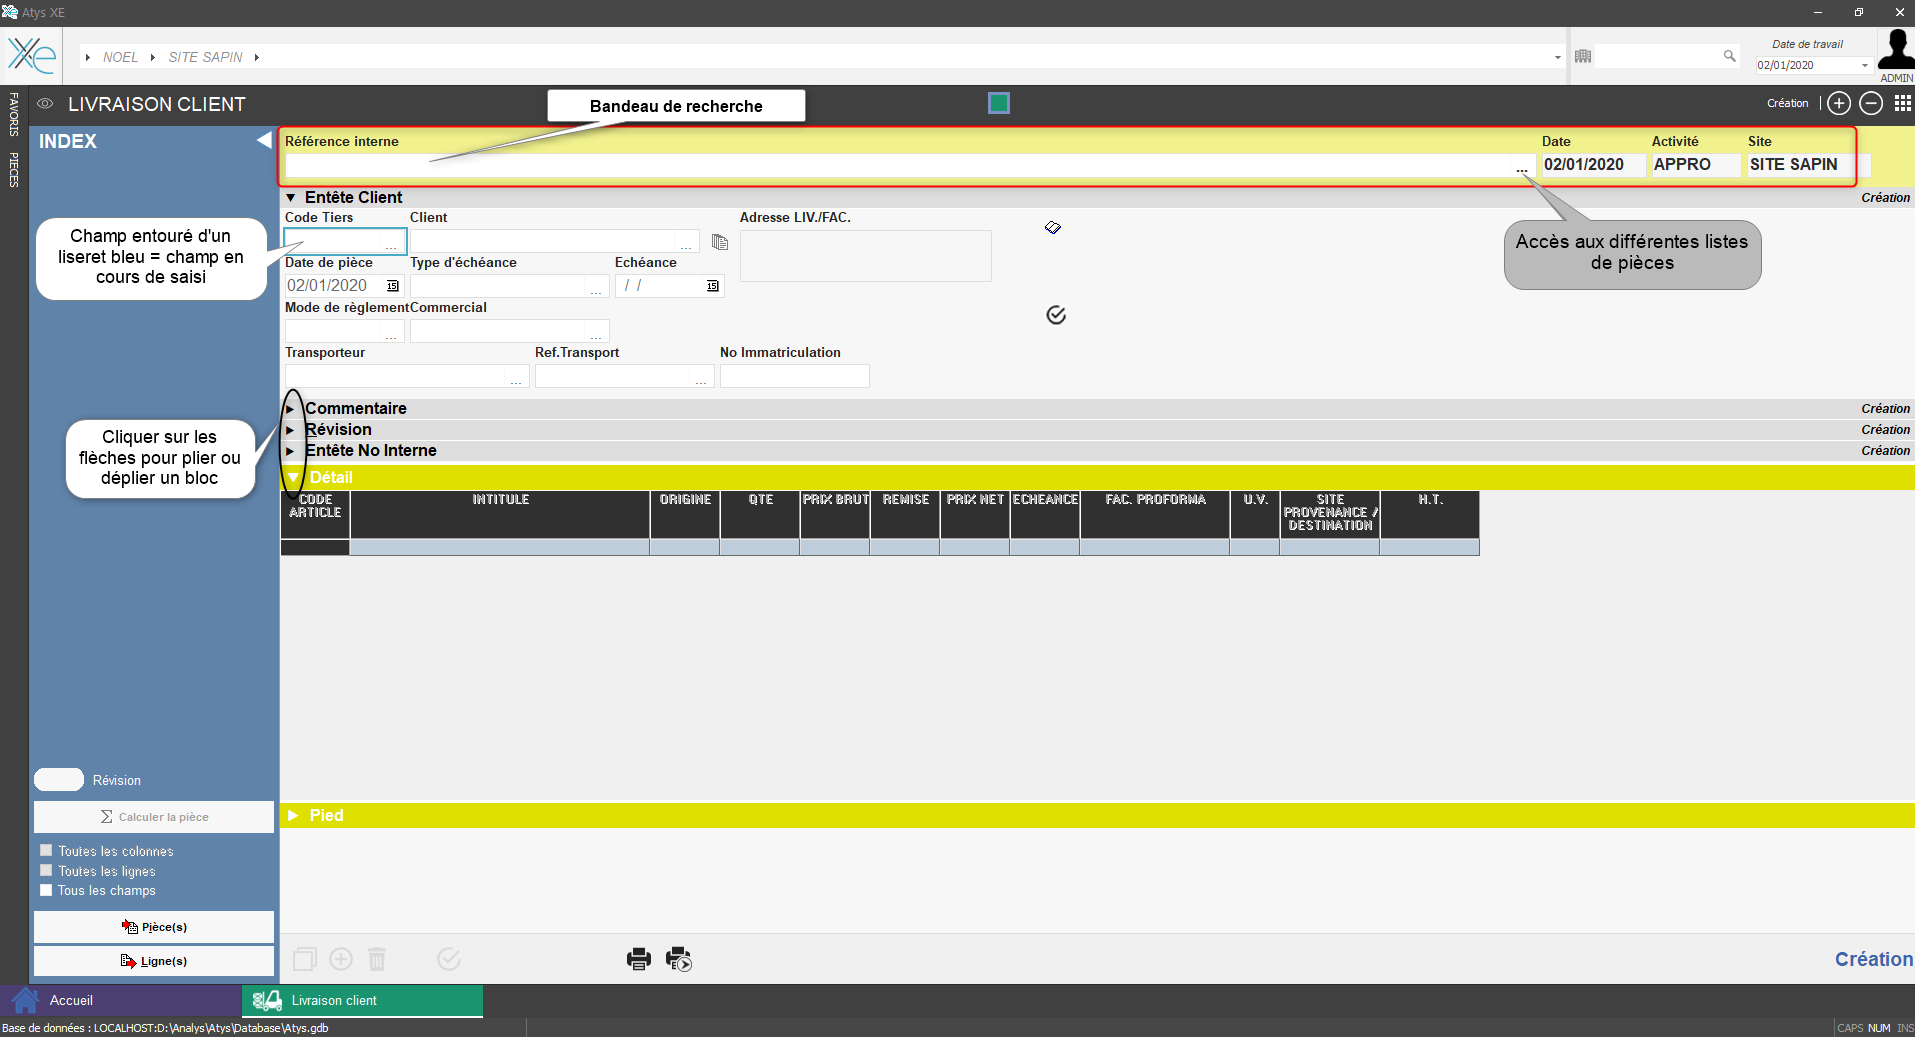
Task: Expand the Pied section
Action: (293, 816)
